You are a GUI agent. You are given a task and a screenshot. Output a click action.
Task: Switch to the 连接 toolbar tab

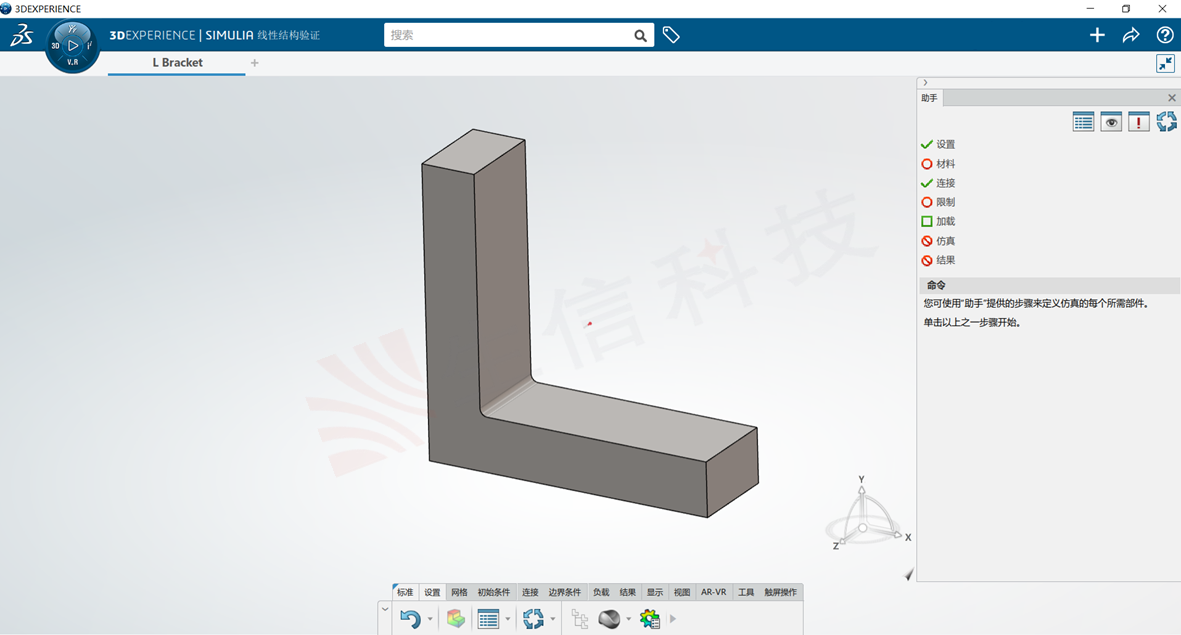pos(530,592)
